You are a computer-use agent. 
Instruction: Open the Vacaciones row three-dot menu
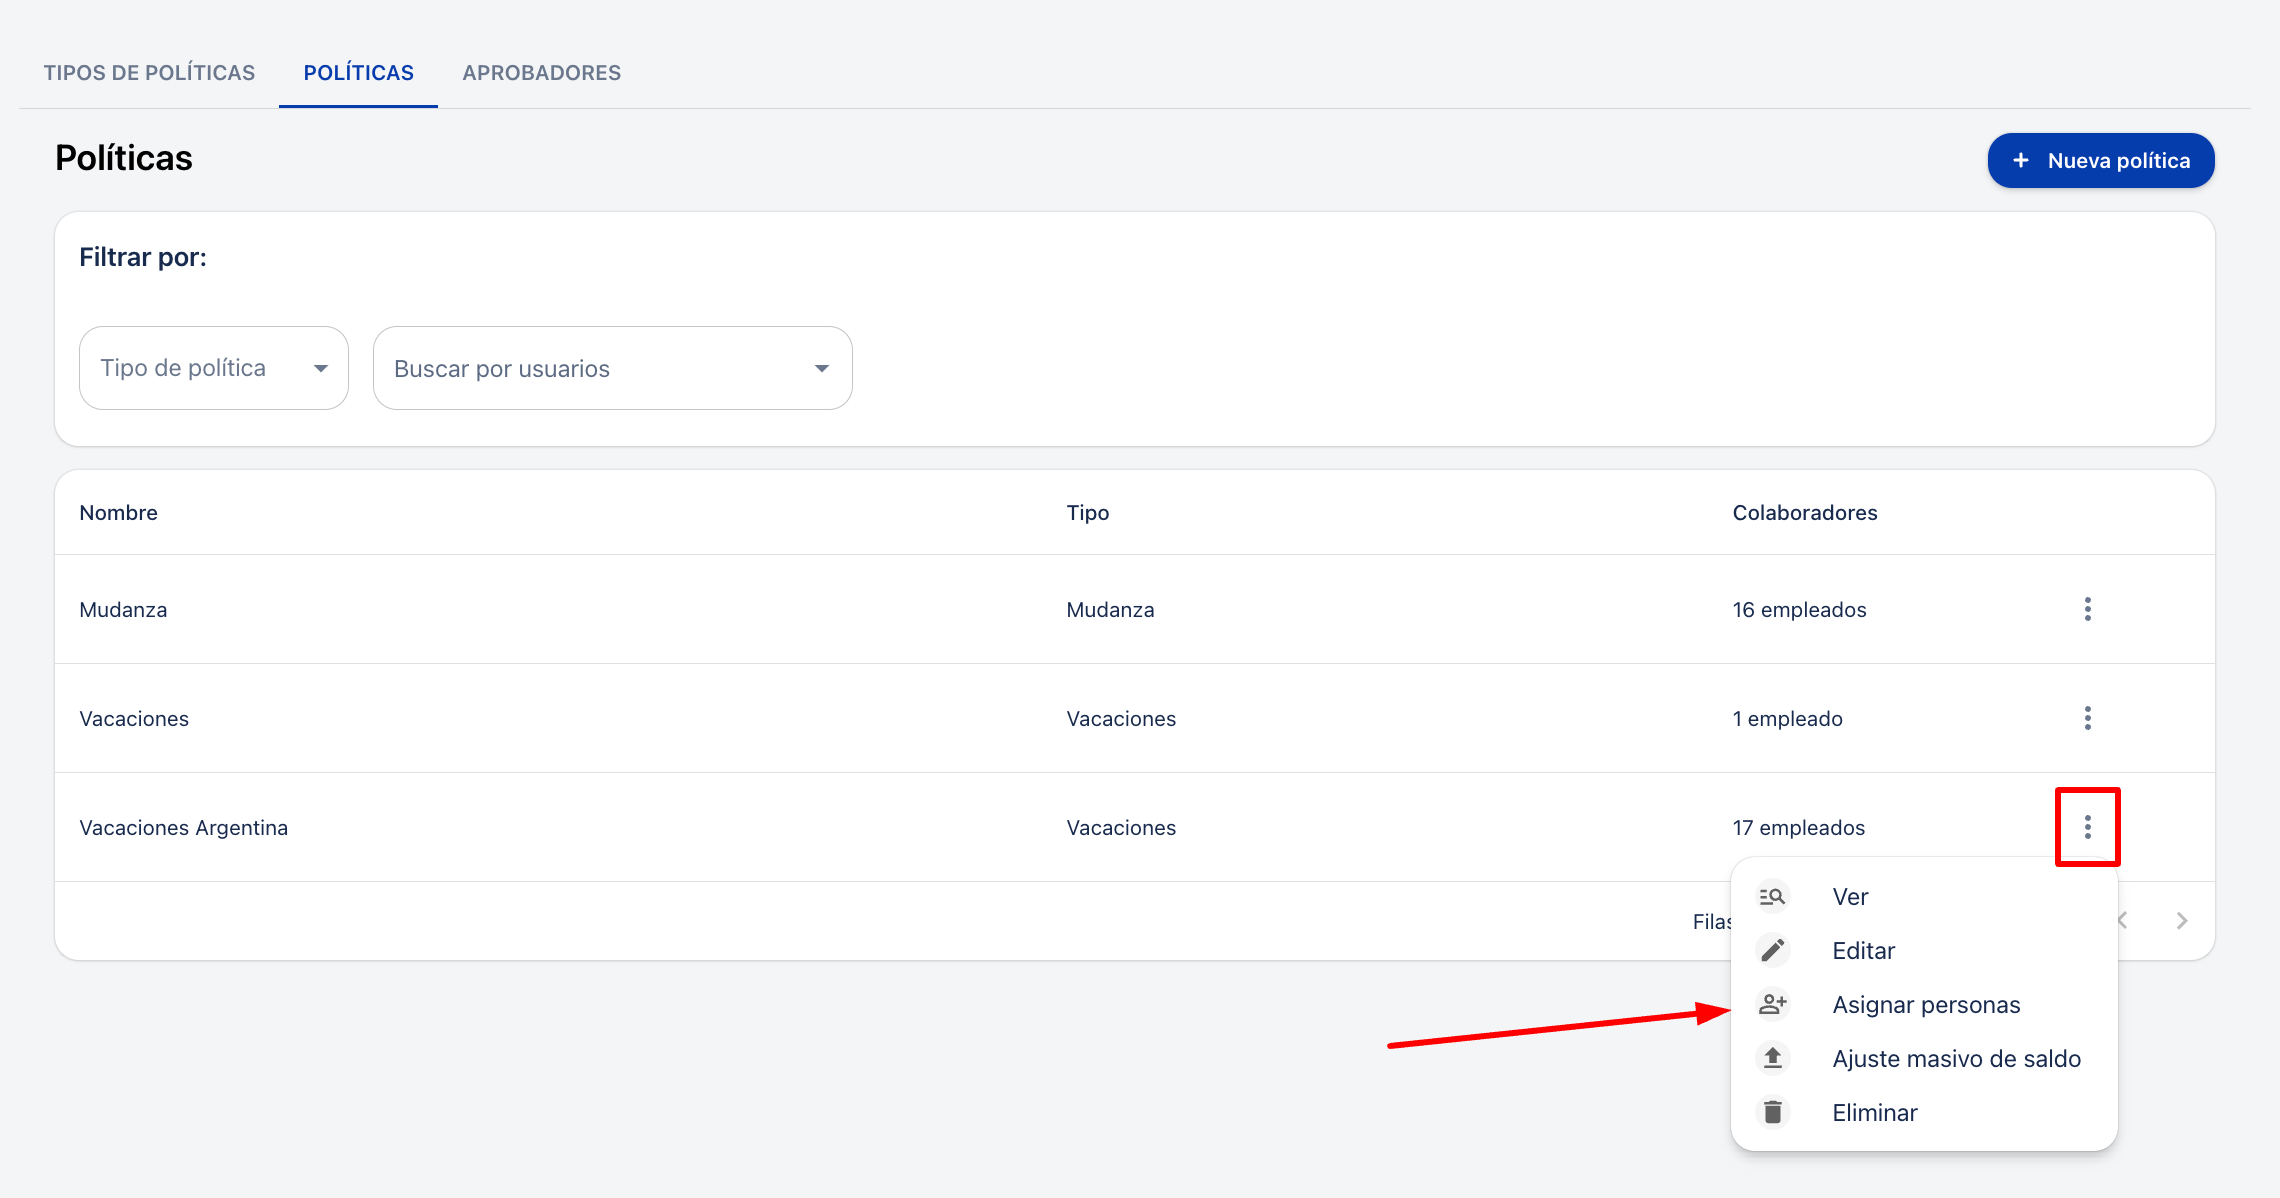pyautogui.click(x=2087, y=718)
